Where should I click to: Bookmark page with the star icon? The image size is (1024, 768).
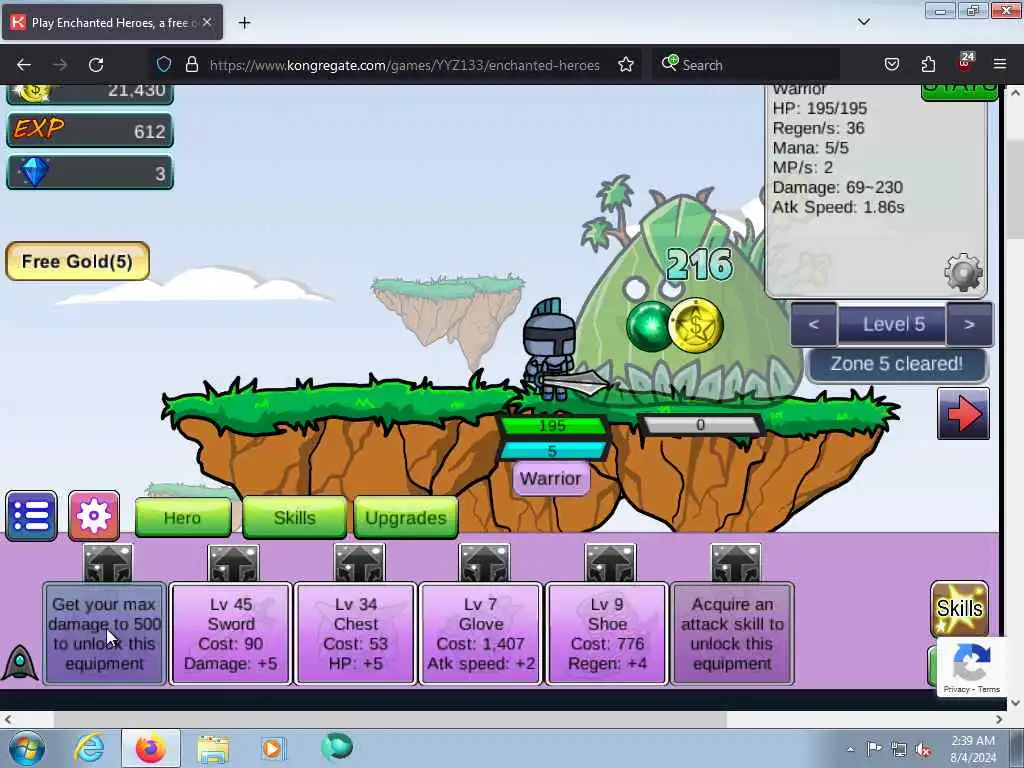(x=626, y=65)
